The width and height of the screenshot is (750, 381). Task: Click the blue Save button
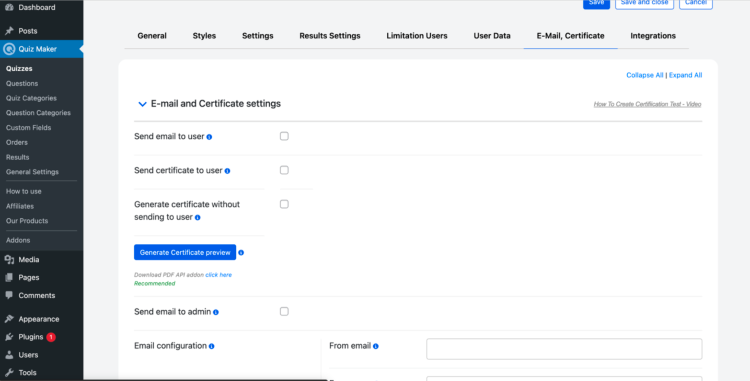coord(596,3)
